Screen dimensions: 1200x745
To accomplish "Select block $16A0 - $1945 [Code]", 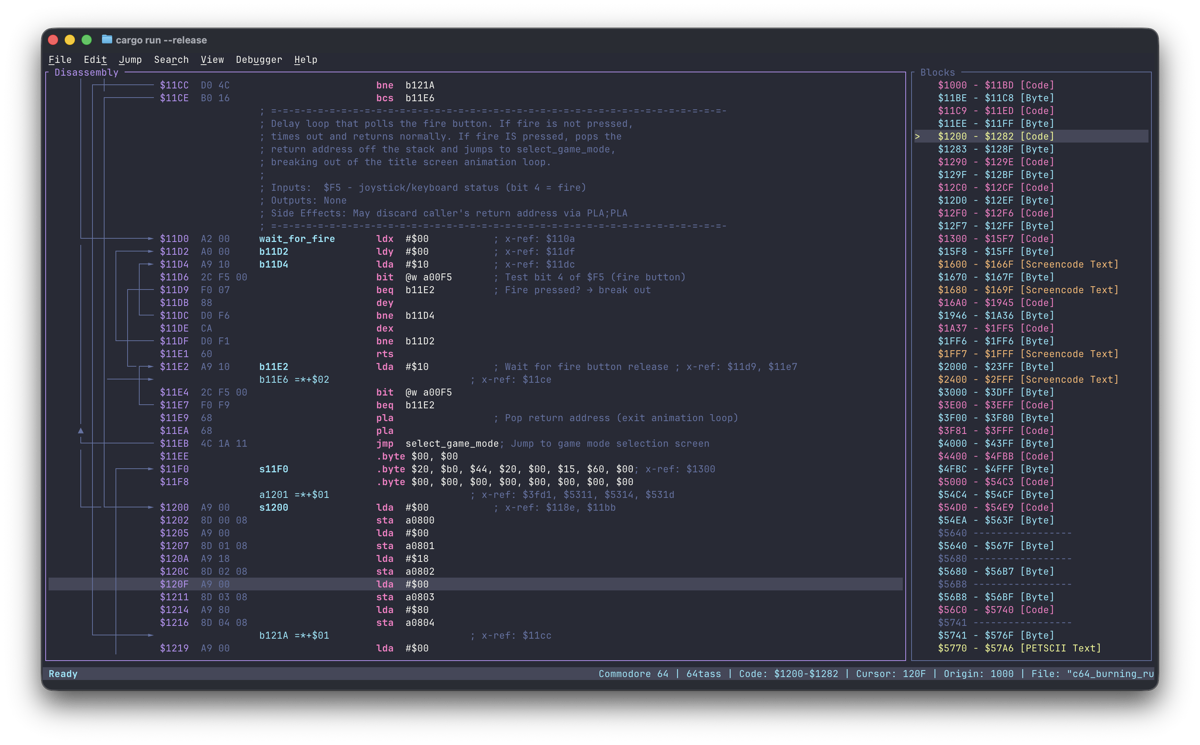I will point(1031,302).
